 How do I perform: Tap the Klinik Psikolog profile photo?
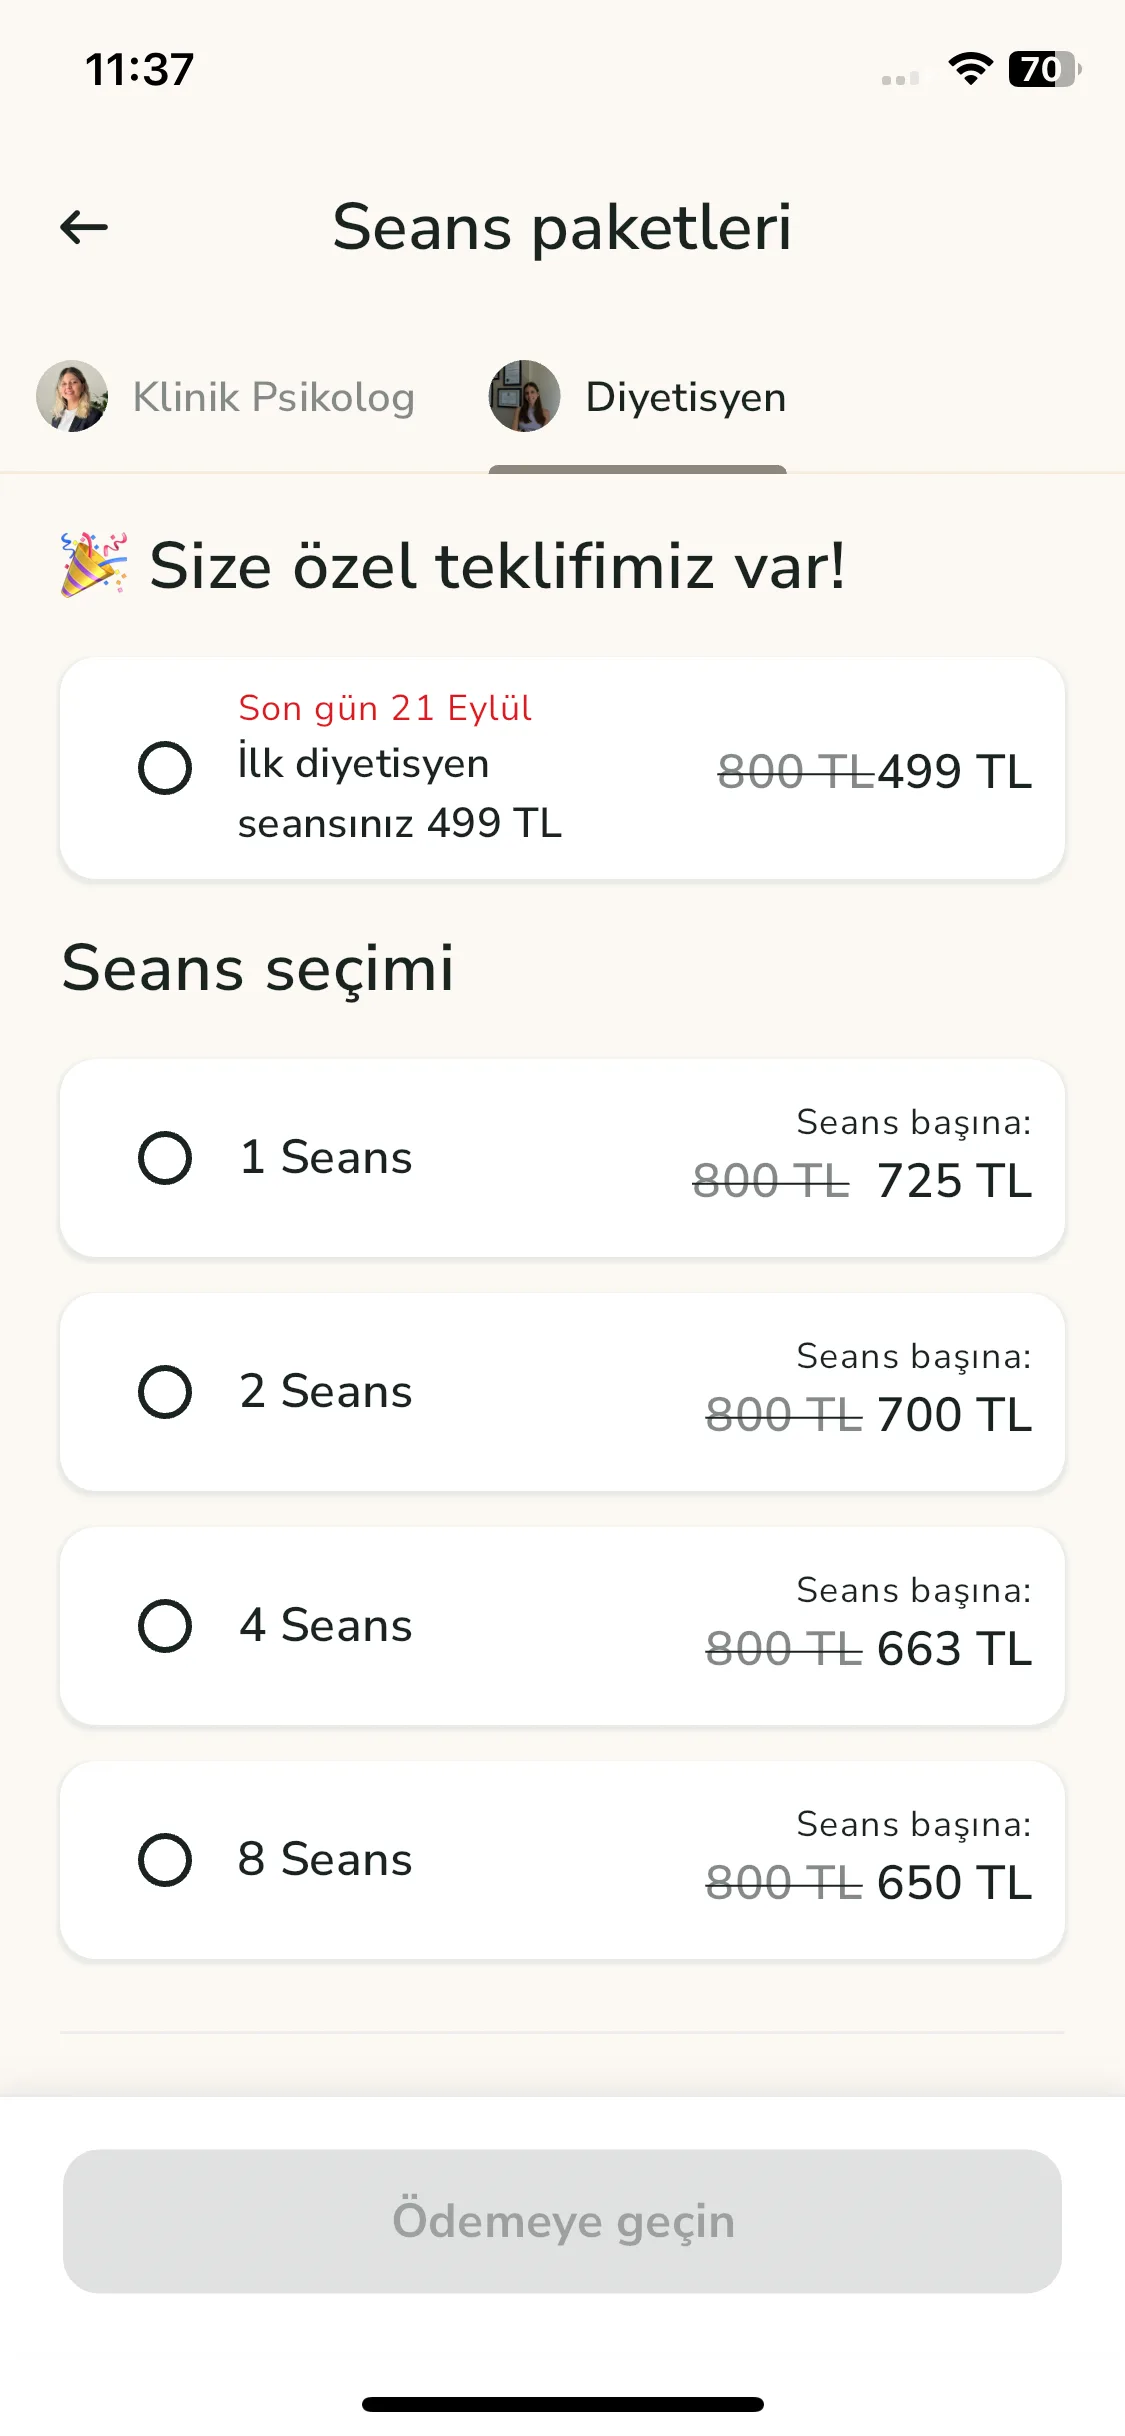[x=72, y=396]
